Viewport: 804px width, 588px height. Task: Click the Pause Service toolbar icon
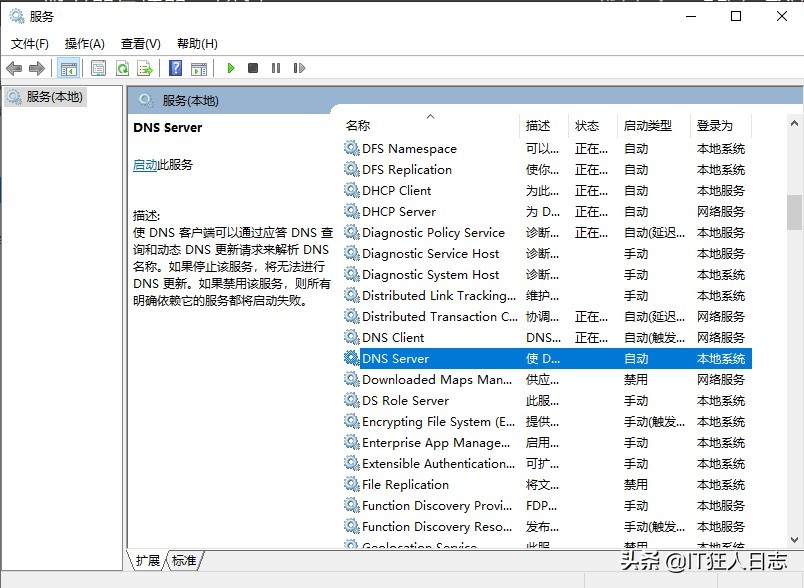[x=276, y=68]
